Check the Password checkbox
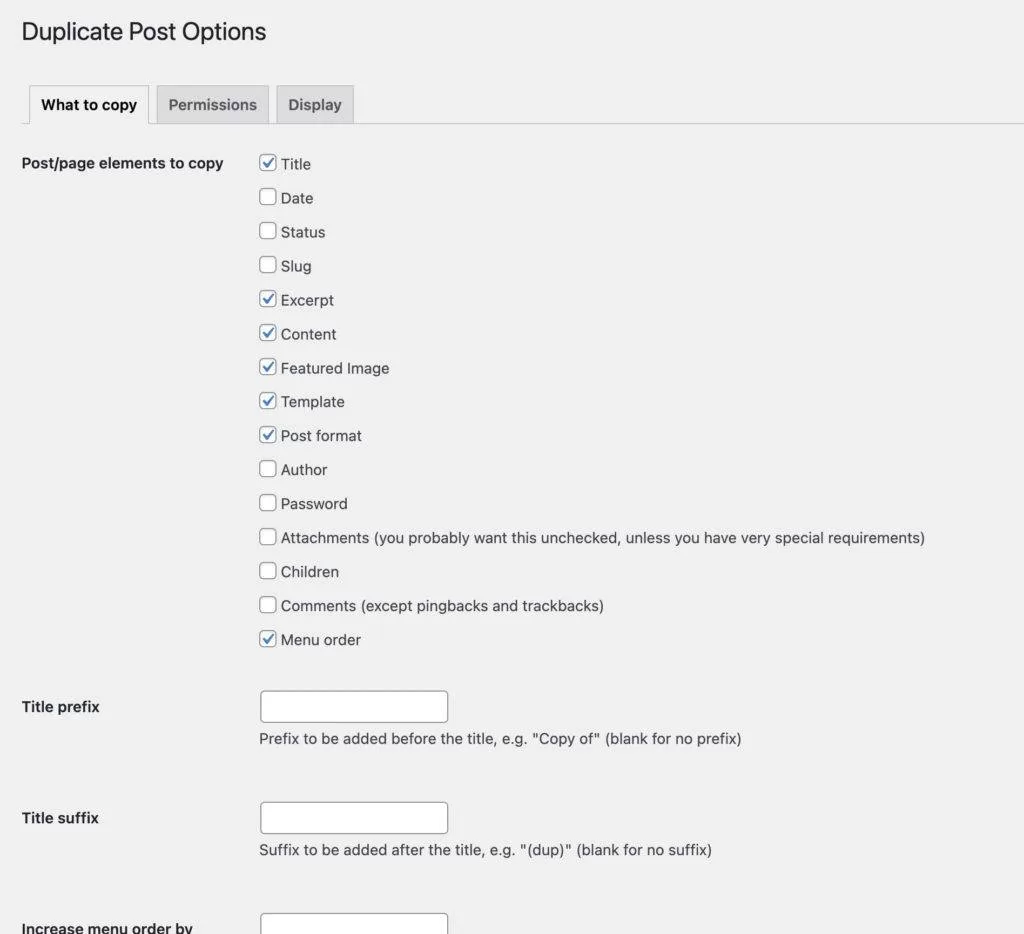Image resolution: width=1024 pixels, height=934 pixels. click(268, 503)
